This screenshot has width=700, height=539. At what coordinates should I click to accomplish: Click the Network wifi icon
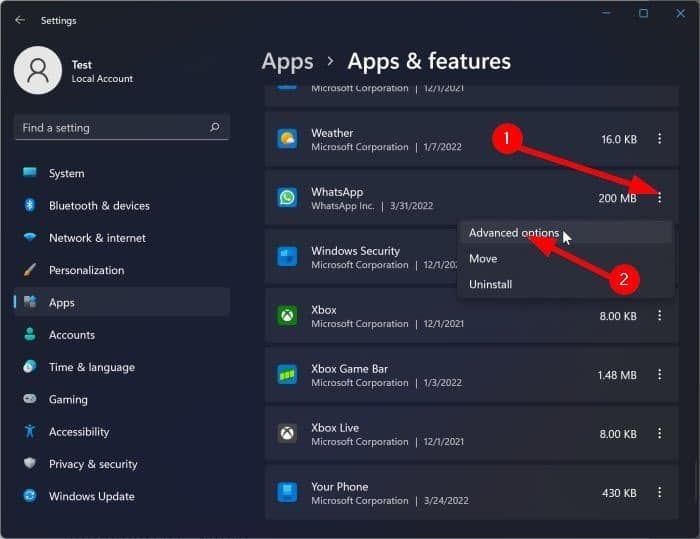coord(30,237)
